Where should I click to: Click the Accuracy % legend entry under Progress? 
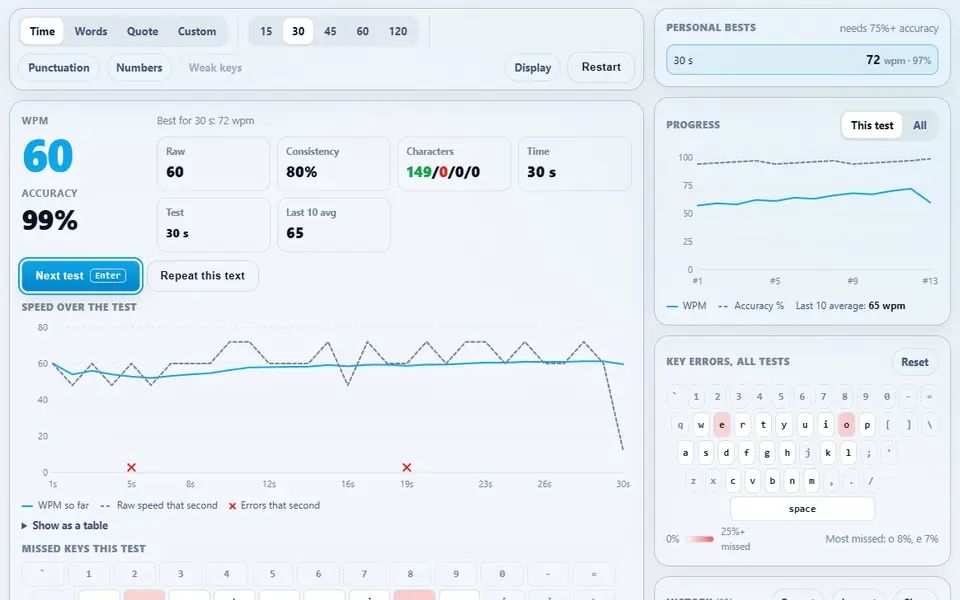click(x=751, y=306)
